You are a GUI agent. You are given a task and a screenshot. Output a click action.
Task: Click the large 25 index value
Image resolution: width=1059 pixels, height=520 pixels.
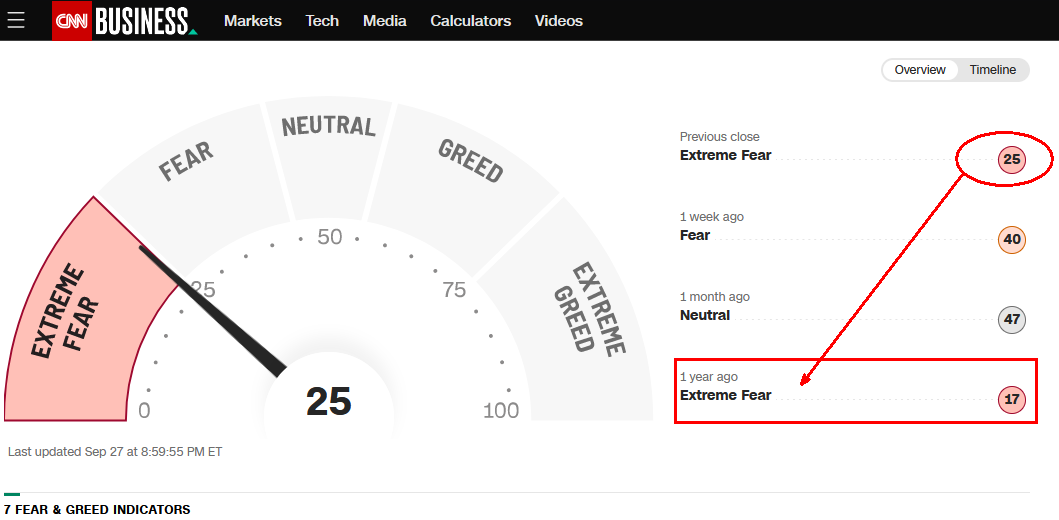pos(329,401)
